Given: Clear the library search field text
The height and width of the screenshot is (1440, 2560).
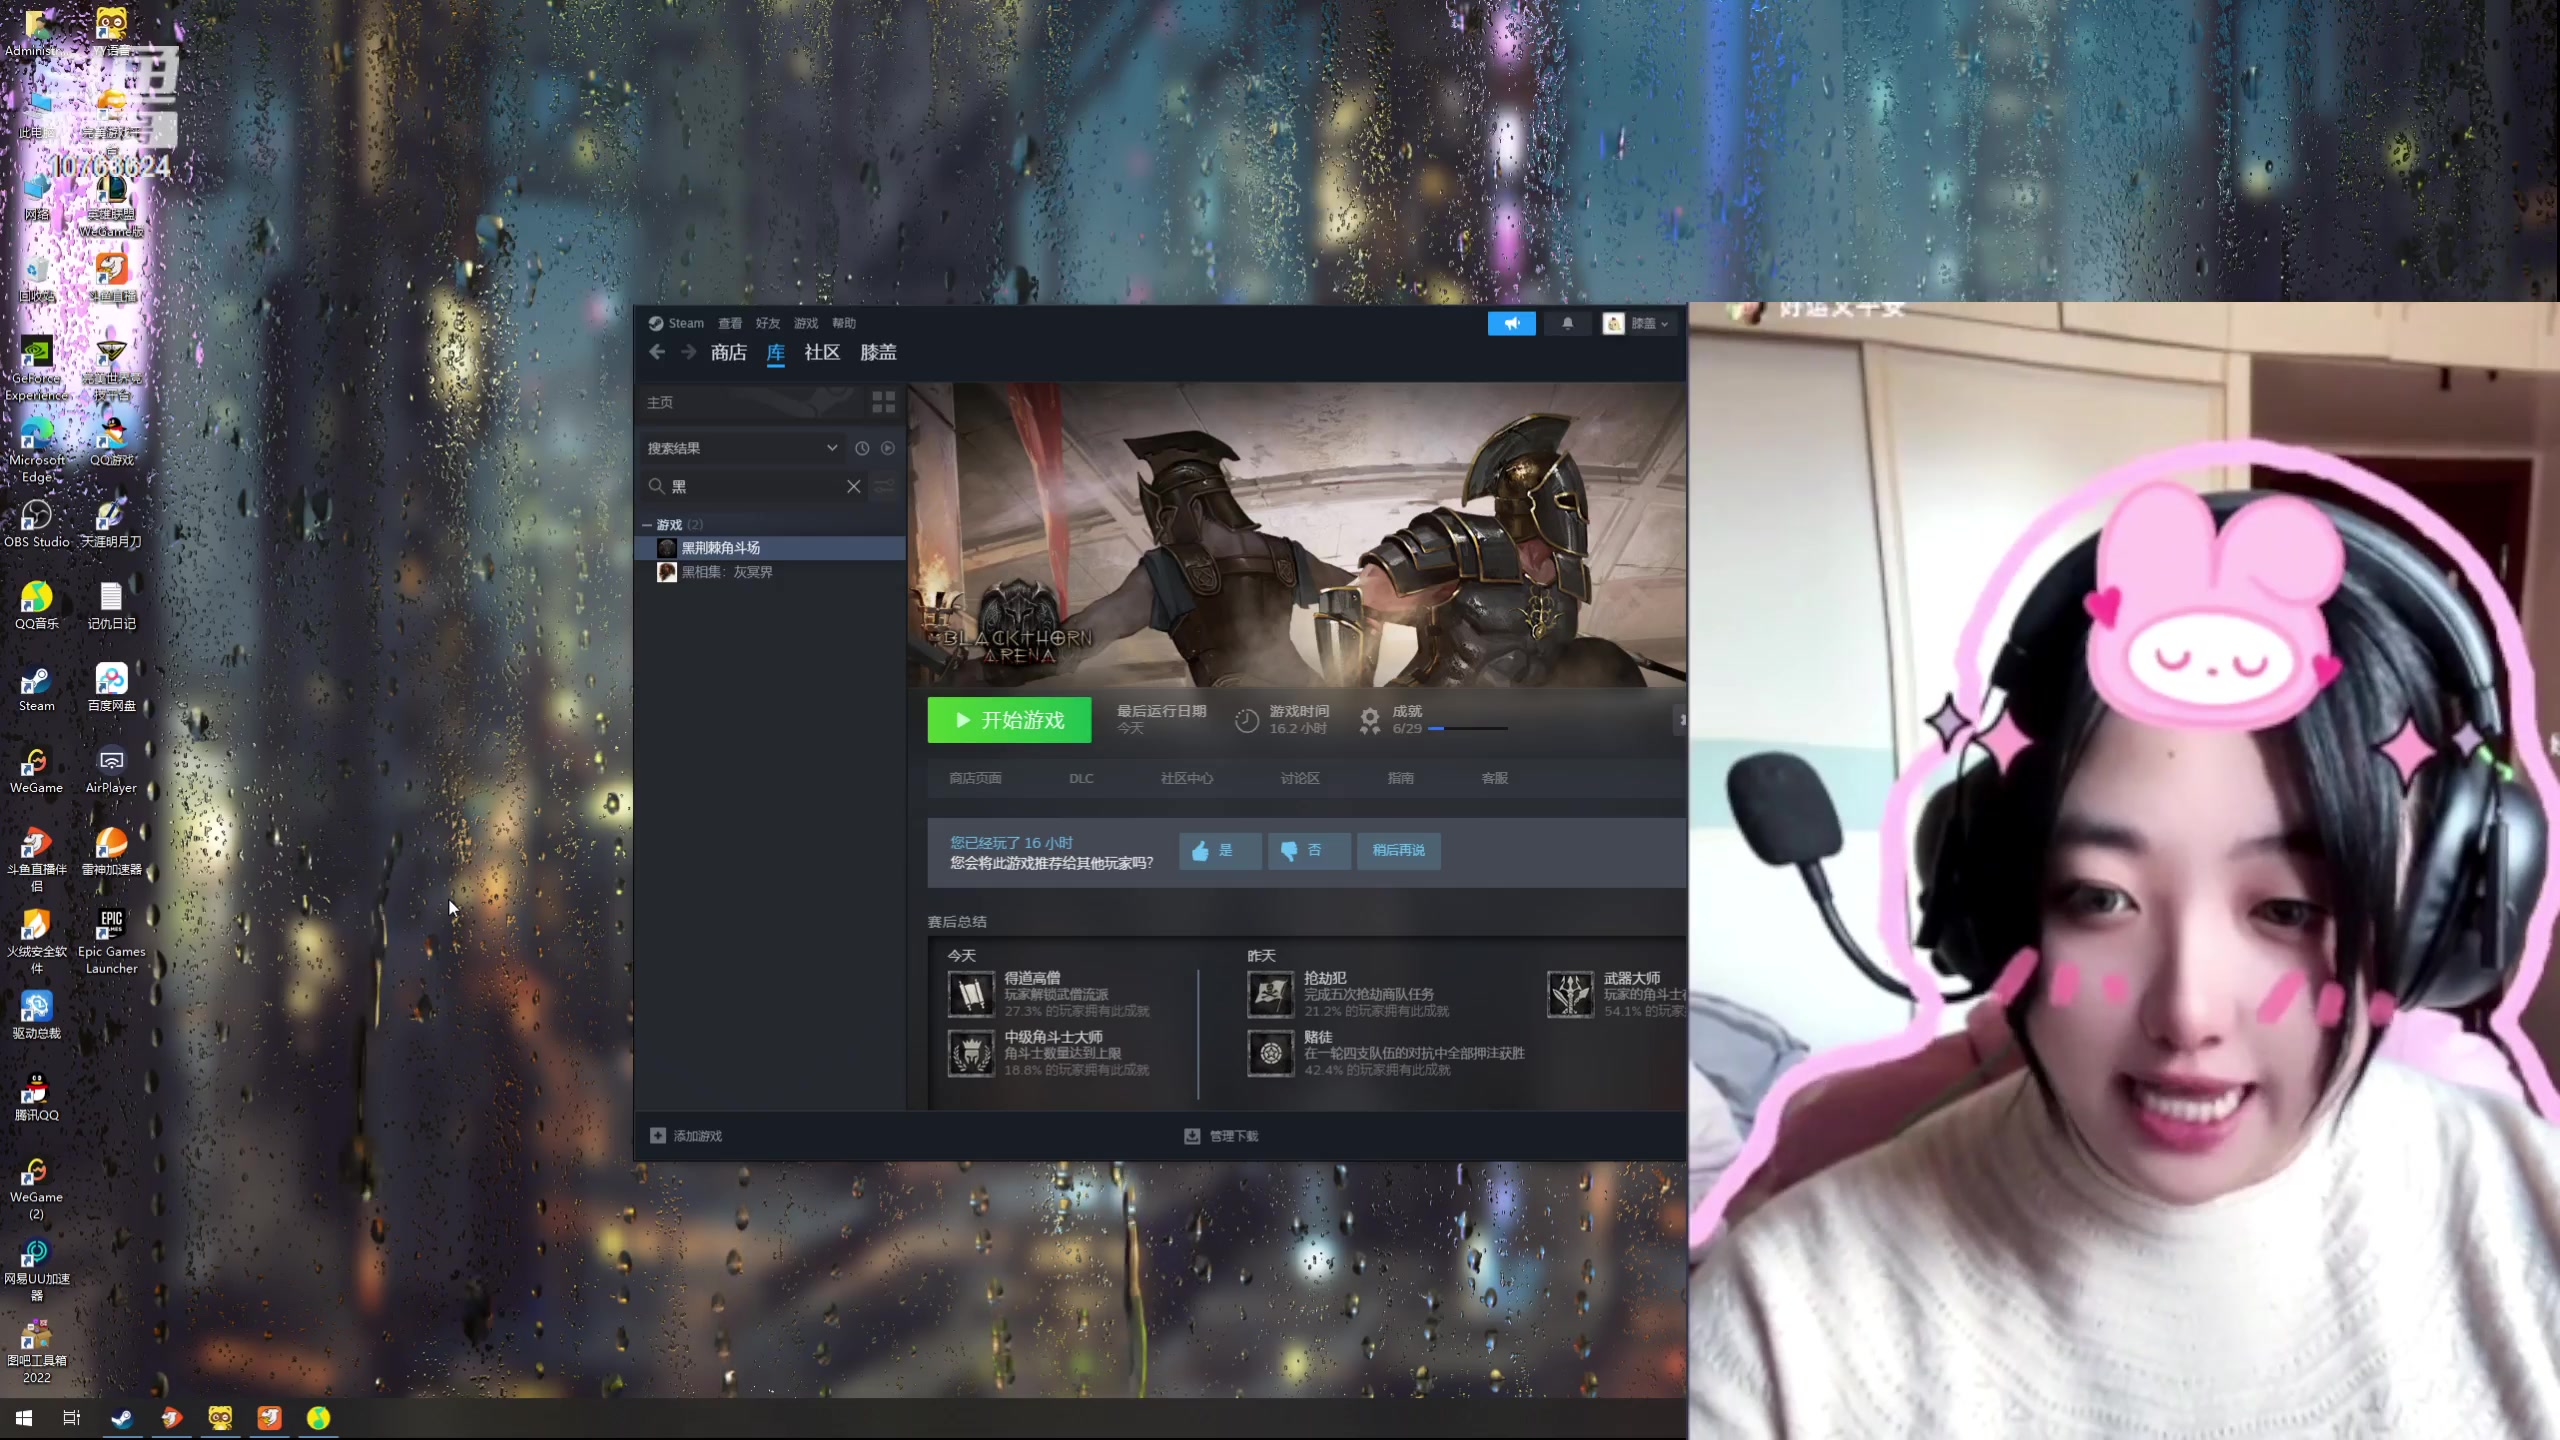Looking at the screenshot, I should 853,486.
